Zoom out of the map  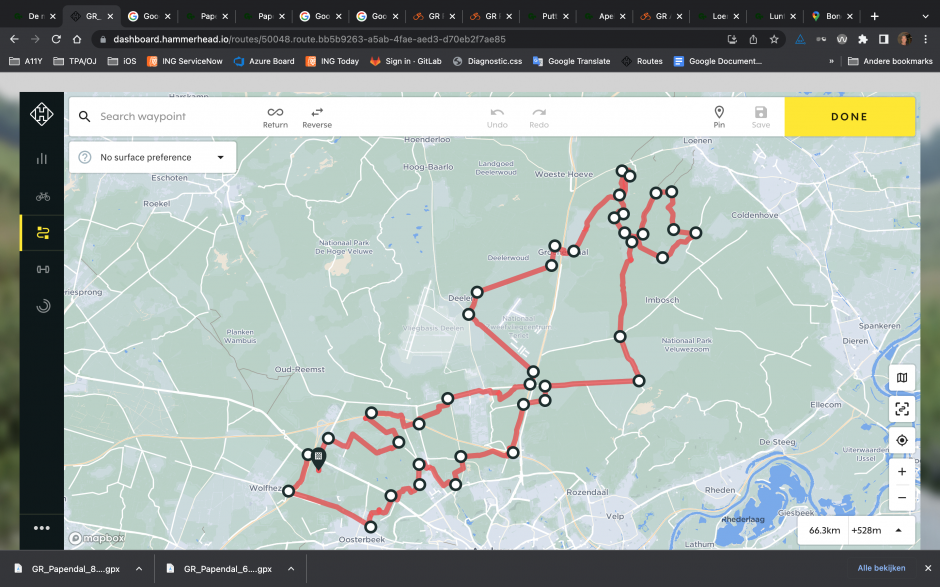click(x=902, y=497)
